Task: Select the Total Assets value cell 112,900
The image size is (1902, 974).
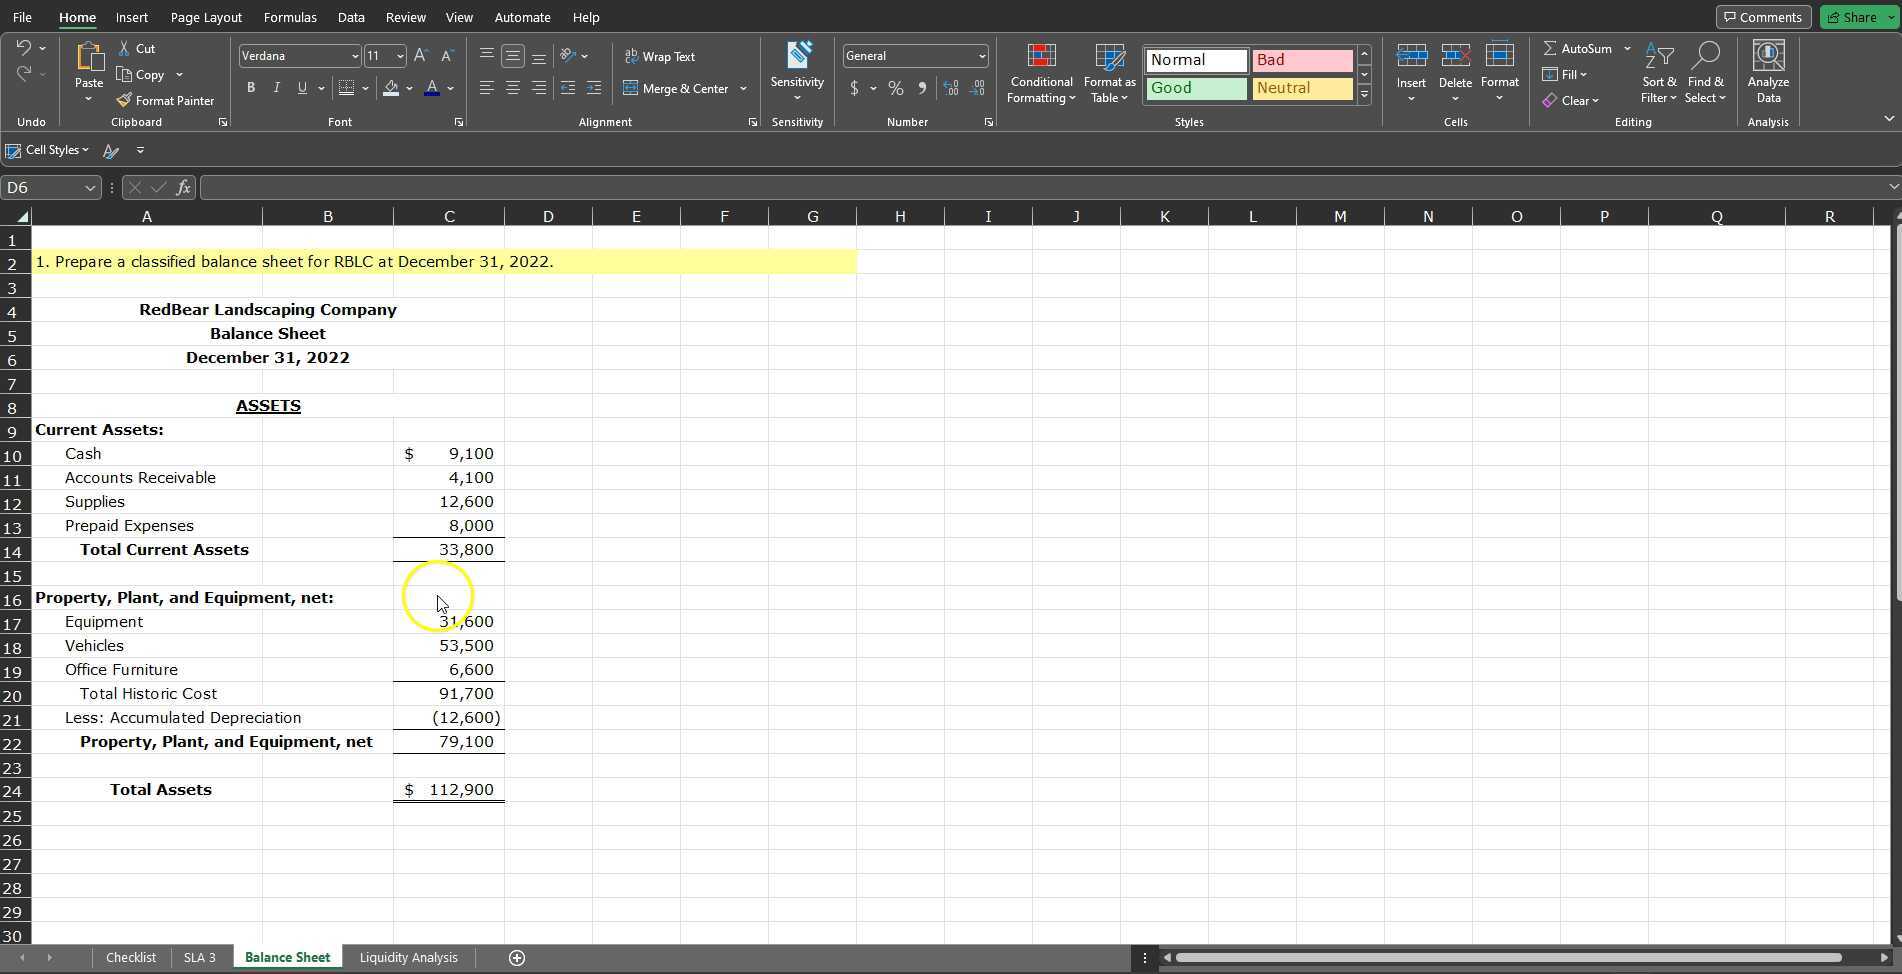Action: point(449,790)
